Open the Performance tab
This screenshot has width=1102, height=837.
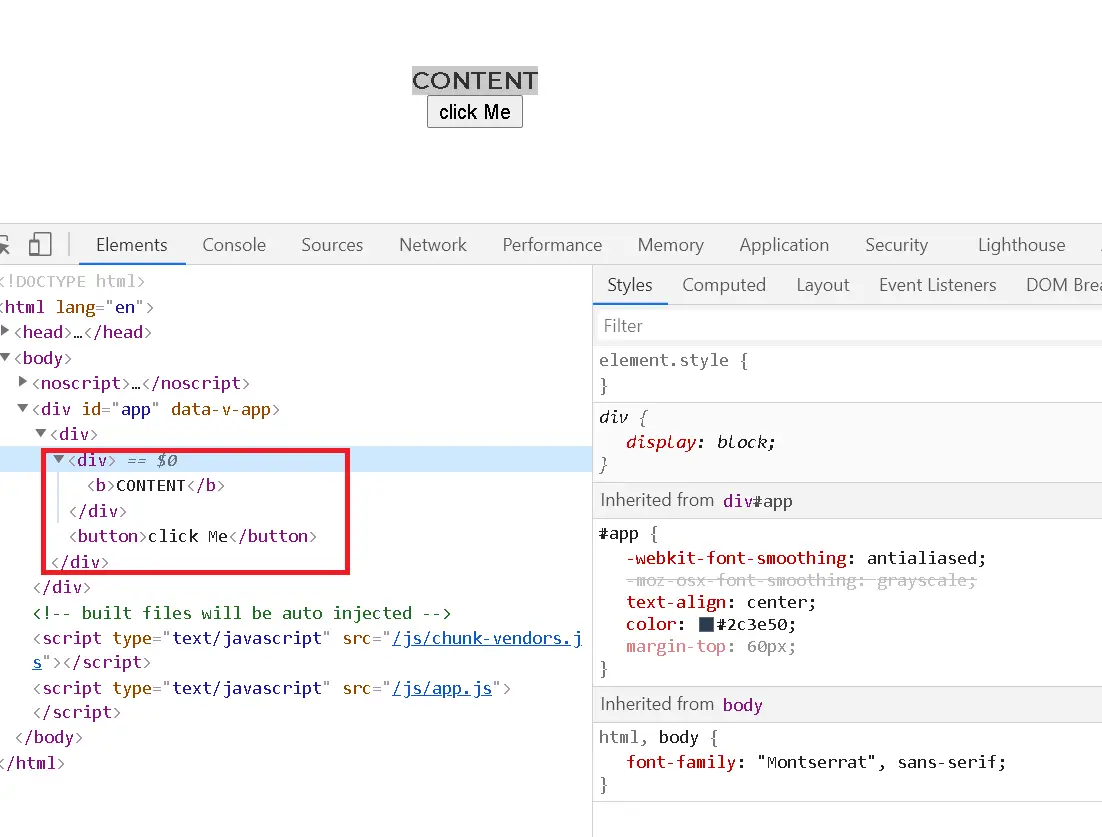point(552,245)
